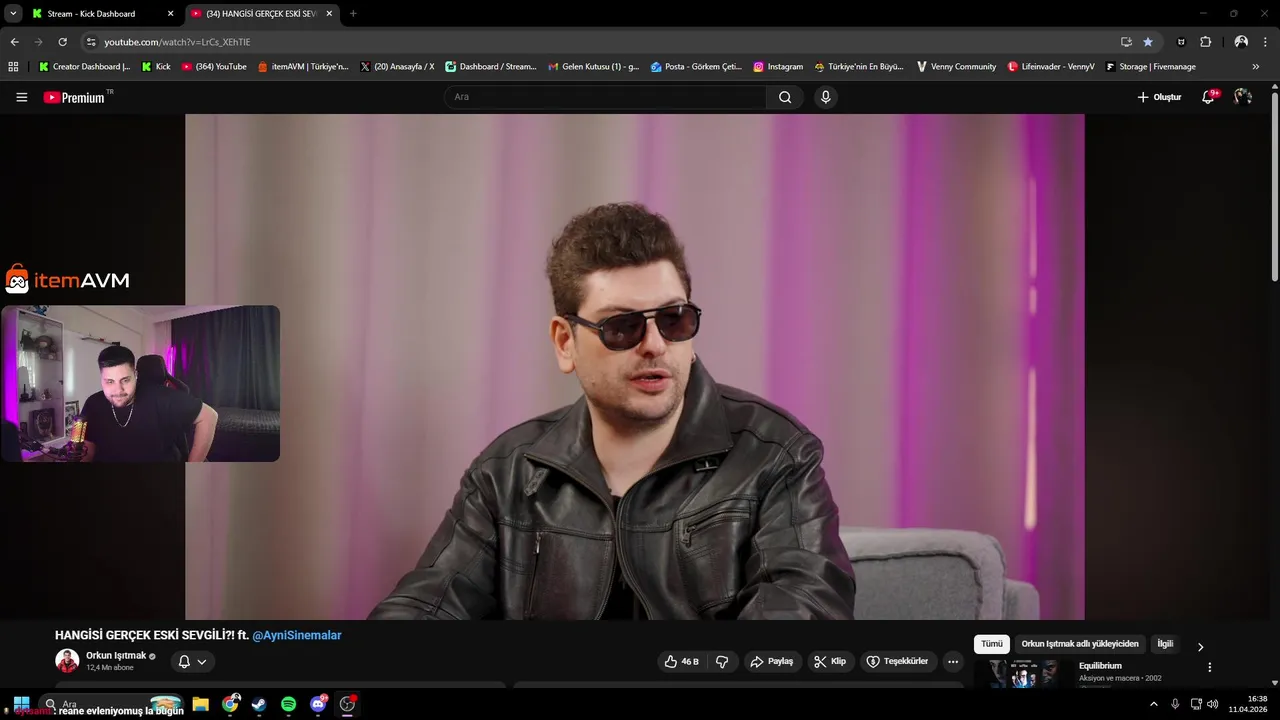This screenshot has height=720, width=1280.
Task: Open Chrome tab search dropdown arrow
Action: point(13,14)
